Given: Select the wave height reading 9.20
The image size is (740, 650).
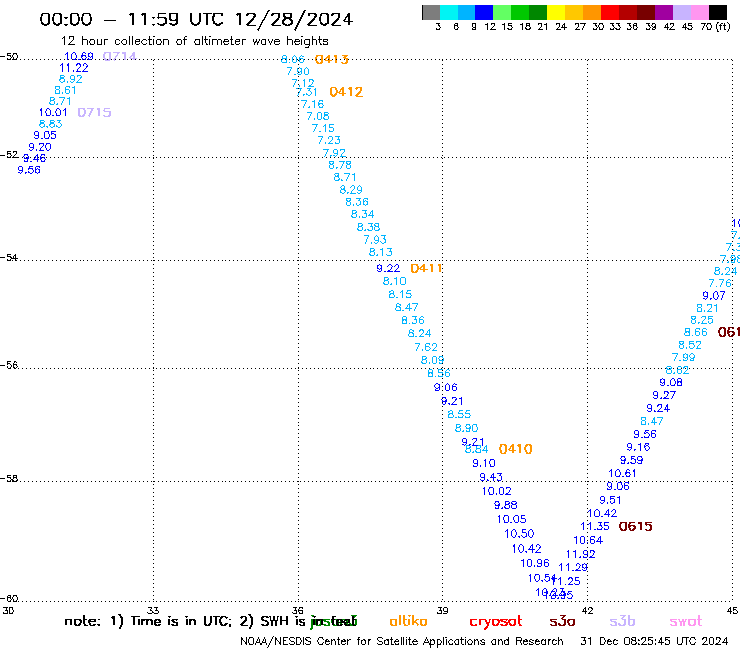Looking at the screenshot, I should [x=40, y=147].
